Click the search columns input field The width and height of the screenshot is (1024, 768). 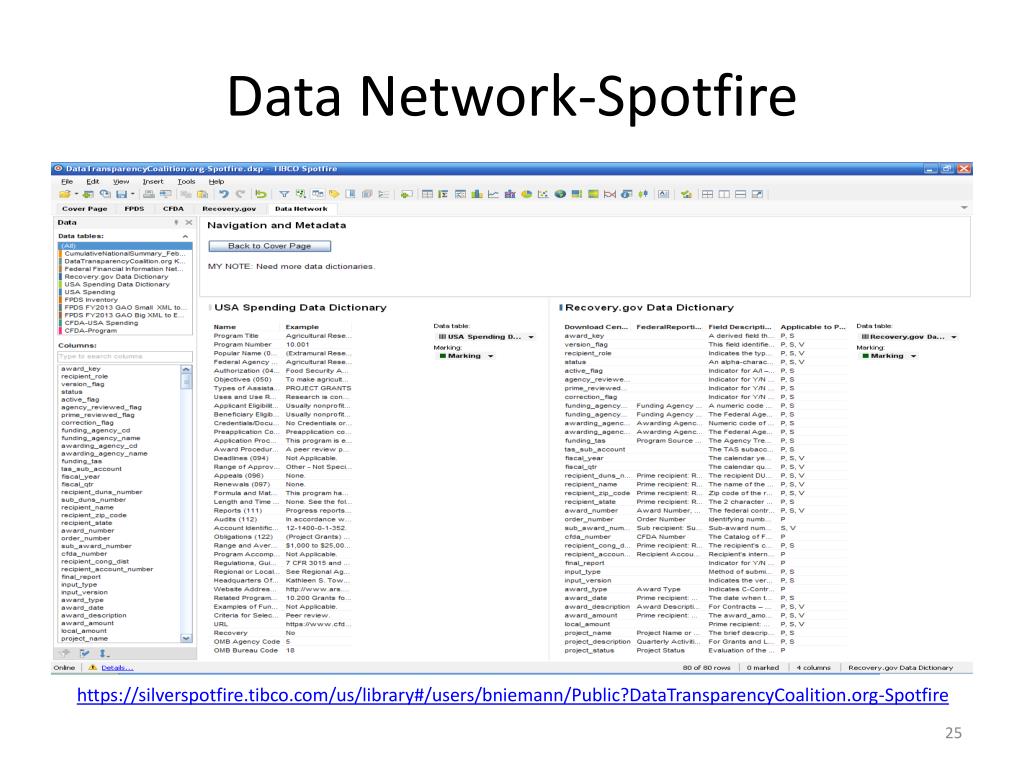click(x=125, y=357)
